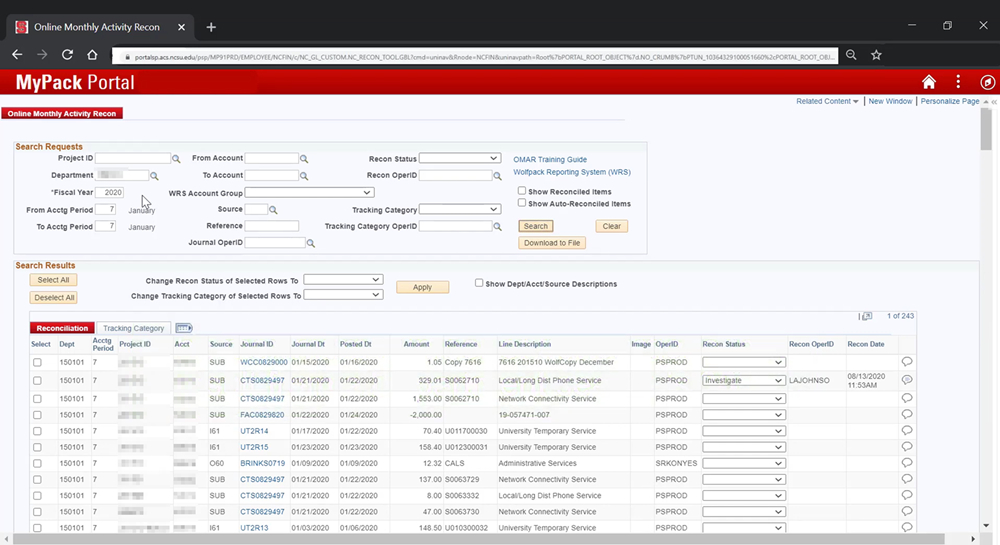Open Recon Status dropdown for WCC0829000 row
This screenshot has height=545, width=1000.
(743, 362)
